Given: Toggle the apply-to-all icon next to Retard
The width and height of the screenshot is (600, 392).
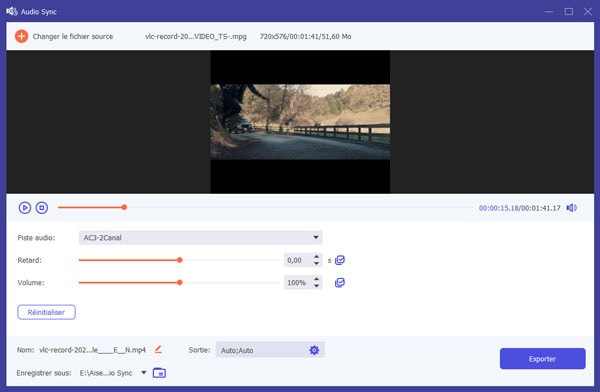Looking at the screenshot, I should pos(340,260).
